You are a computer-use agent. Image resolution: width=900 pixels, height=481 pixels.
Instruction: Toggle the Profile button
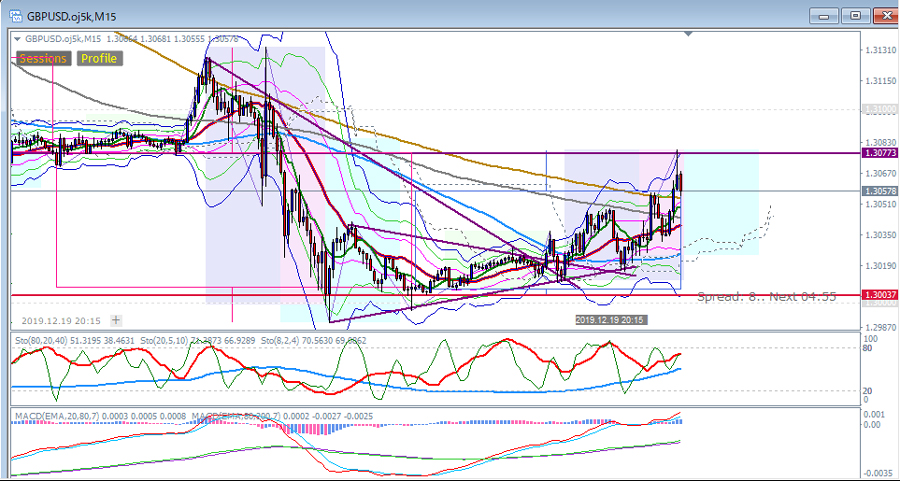click(x=98, y=58)
